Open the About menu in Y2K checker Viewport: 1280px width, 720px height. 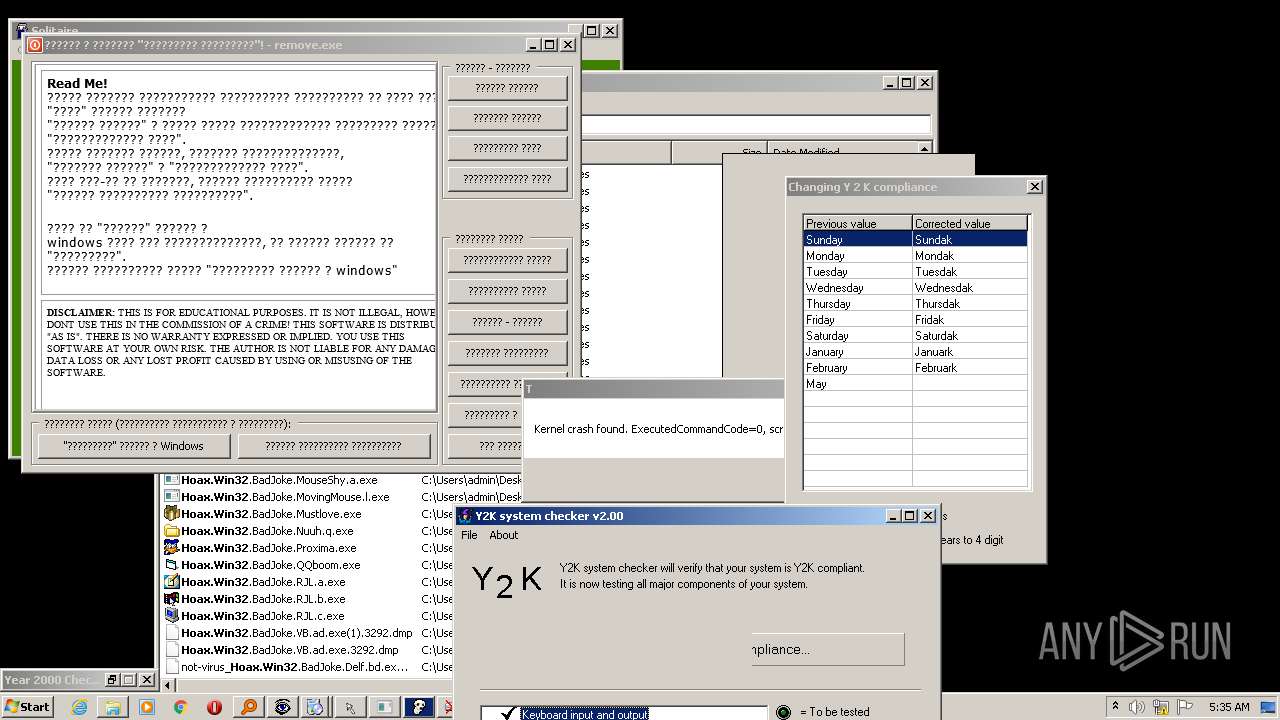point(503,535)
